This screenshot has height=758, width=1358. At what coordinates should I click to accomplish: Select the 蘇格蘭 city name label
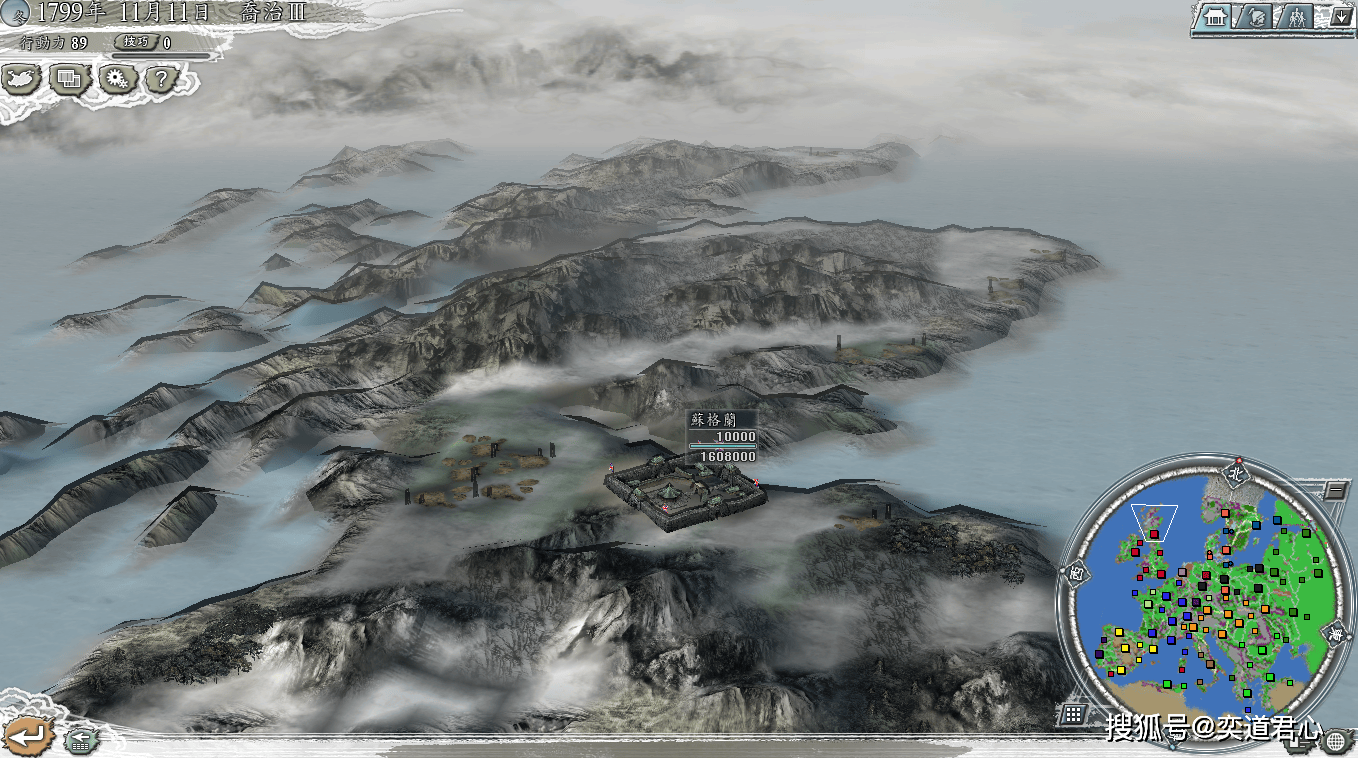coord(711,420)
